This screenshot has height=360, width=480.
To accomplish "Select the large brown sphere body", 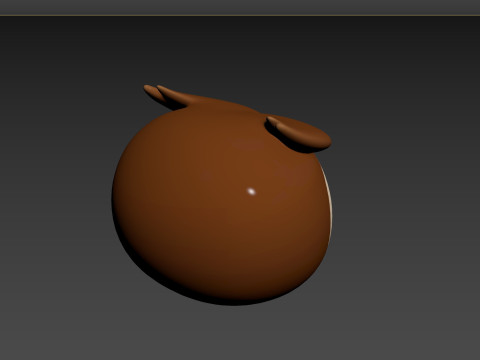I will point(222,203).
